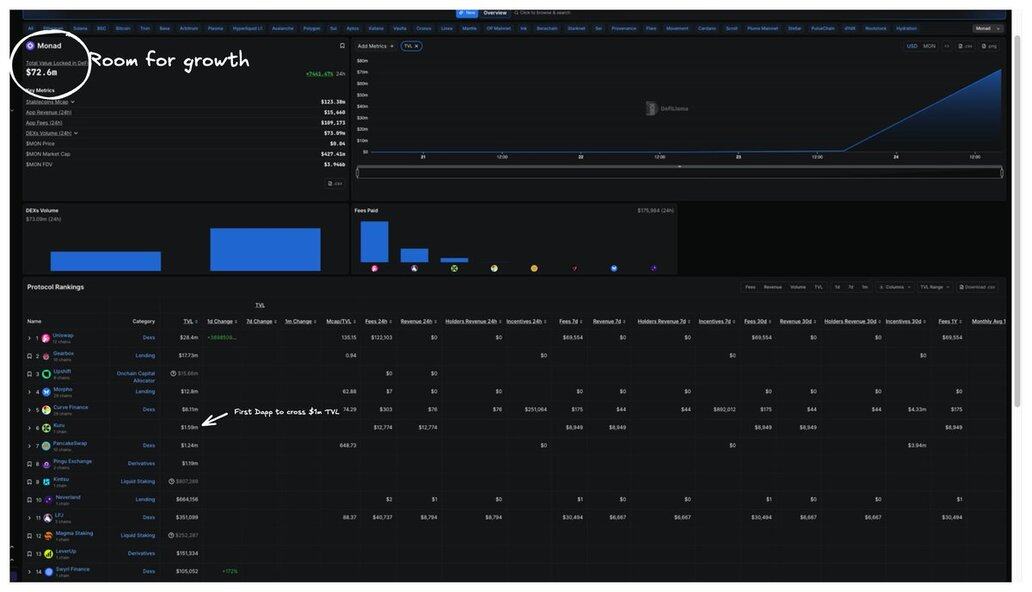Select the Fees tab in Protocol Rankings

750,287
